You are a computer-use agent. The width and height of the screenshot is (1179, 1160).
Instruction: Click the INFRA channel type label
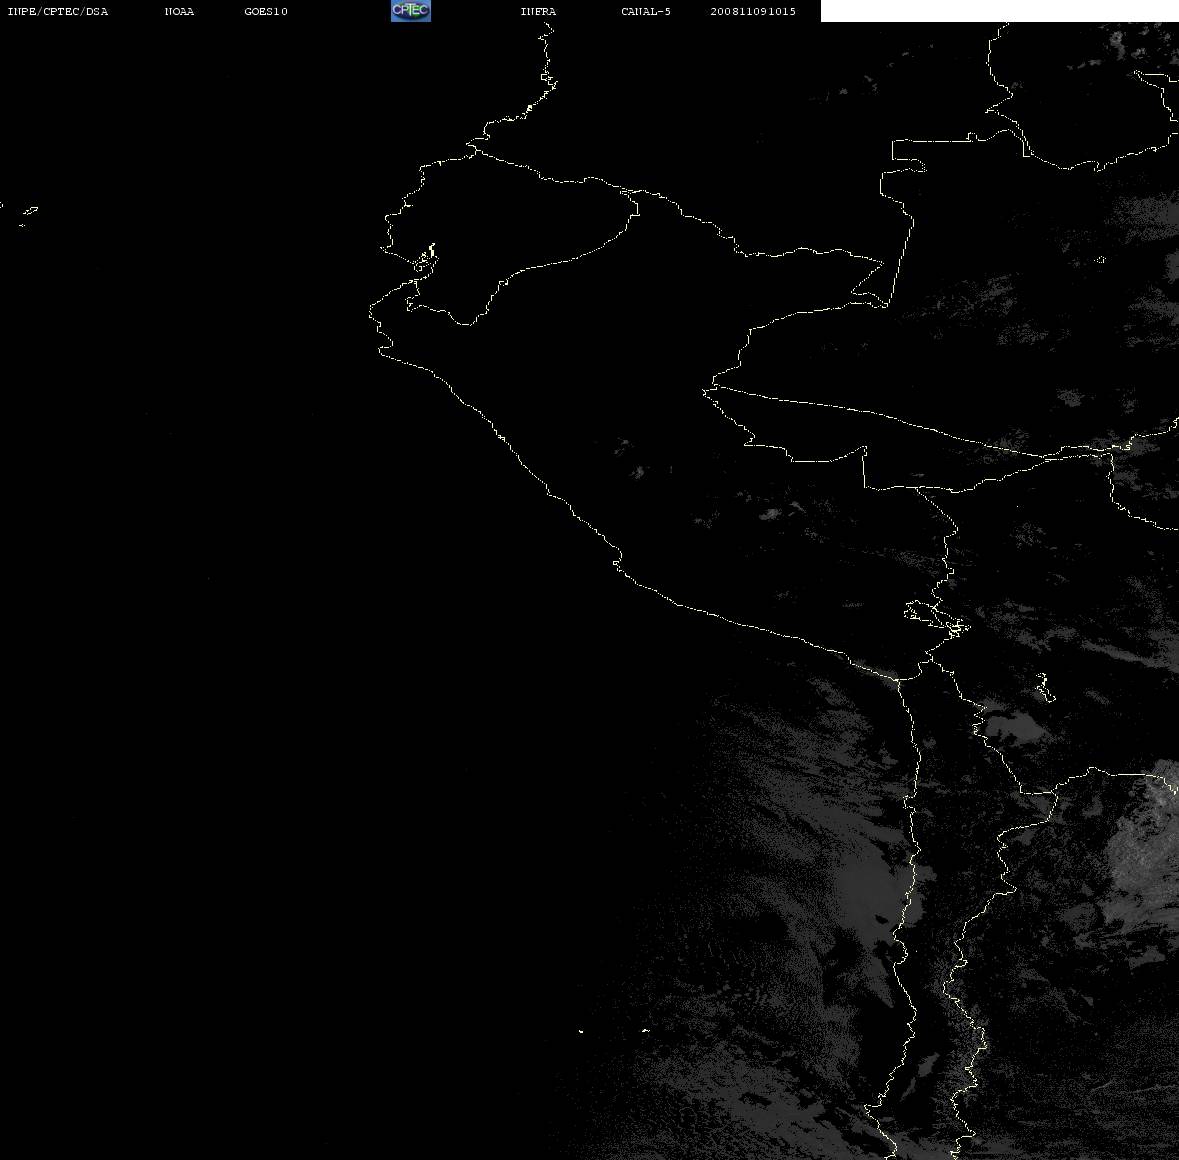click(x=538, y=11)
